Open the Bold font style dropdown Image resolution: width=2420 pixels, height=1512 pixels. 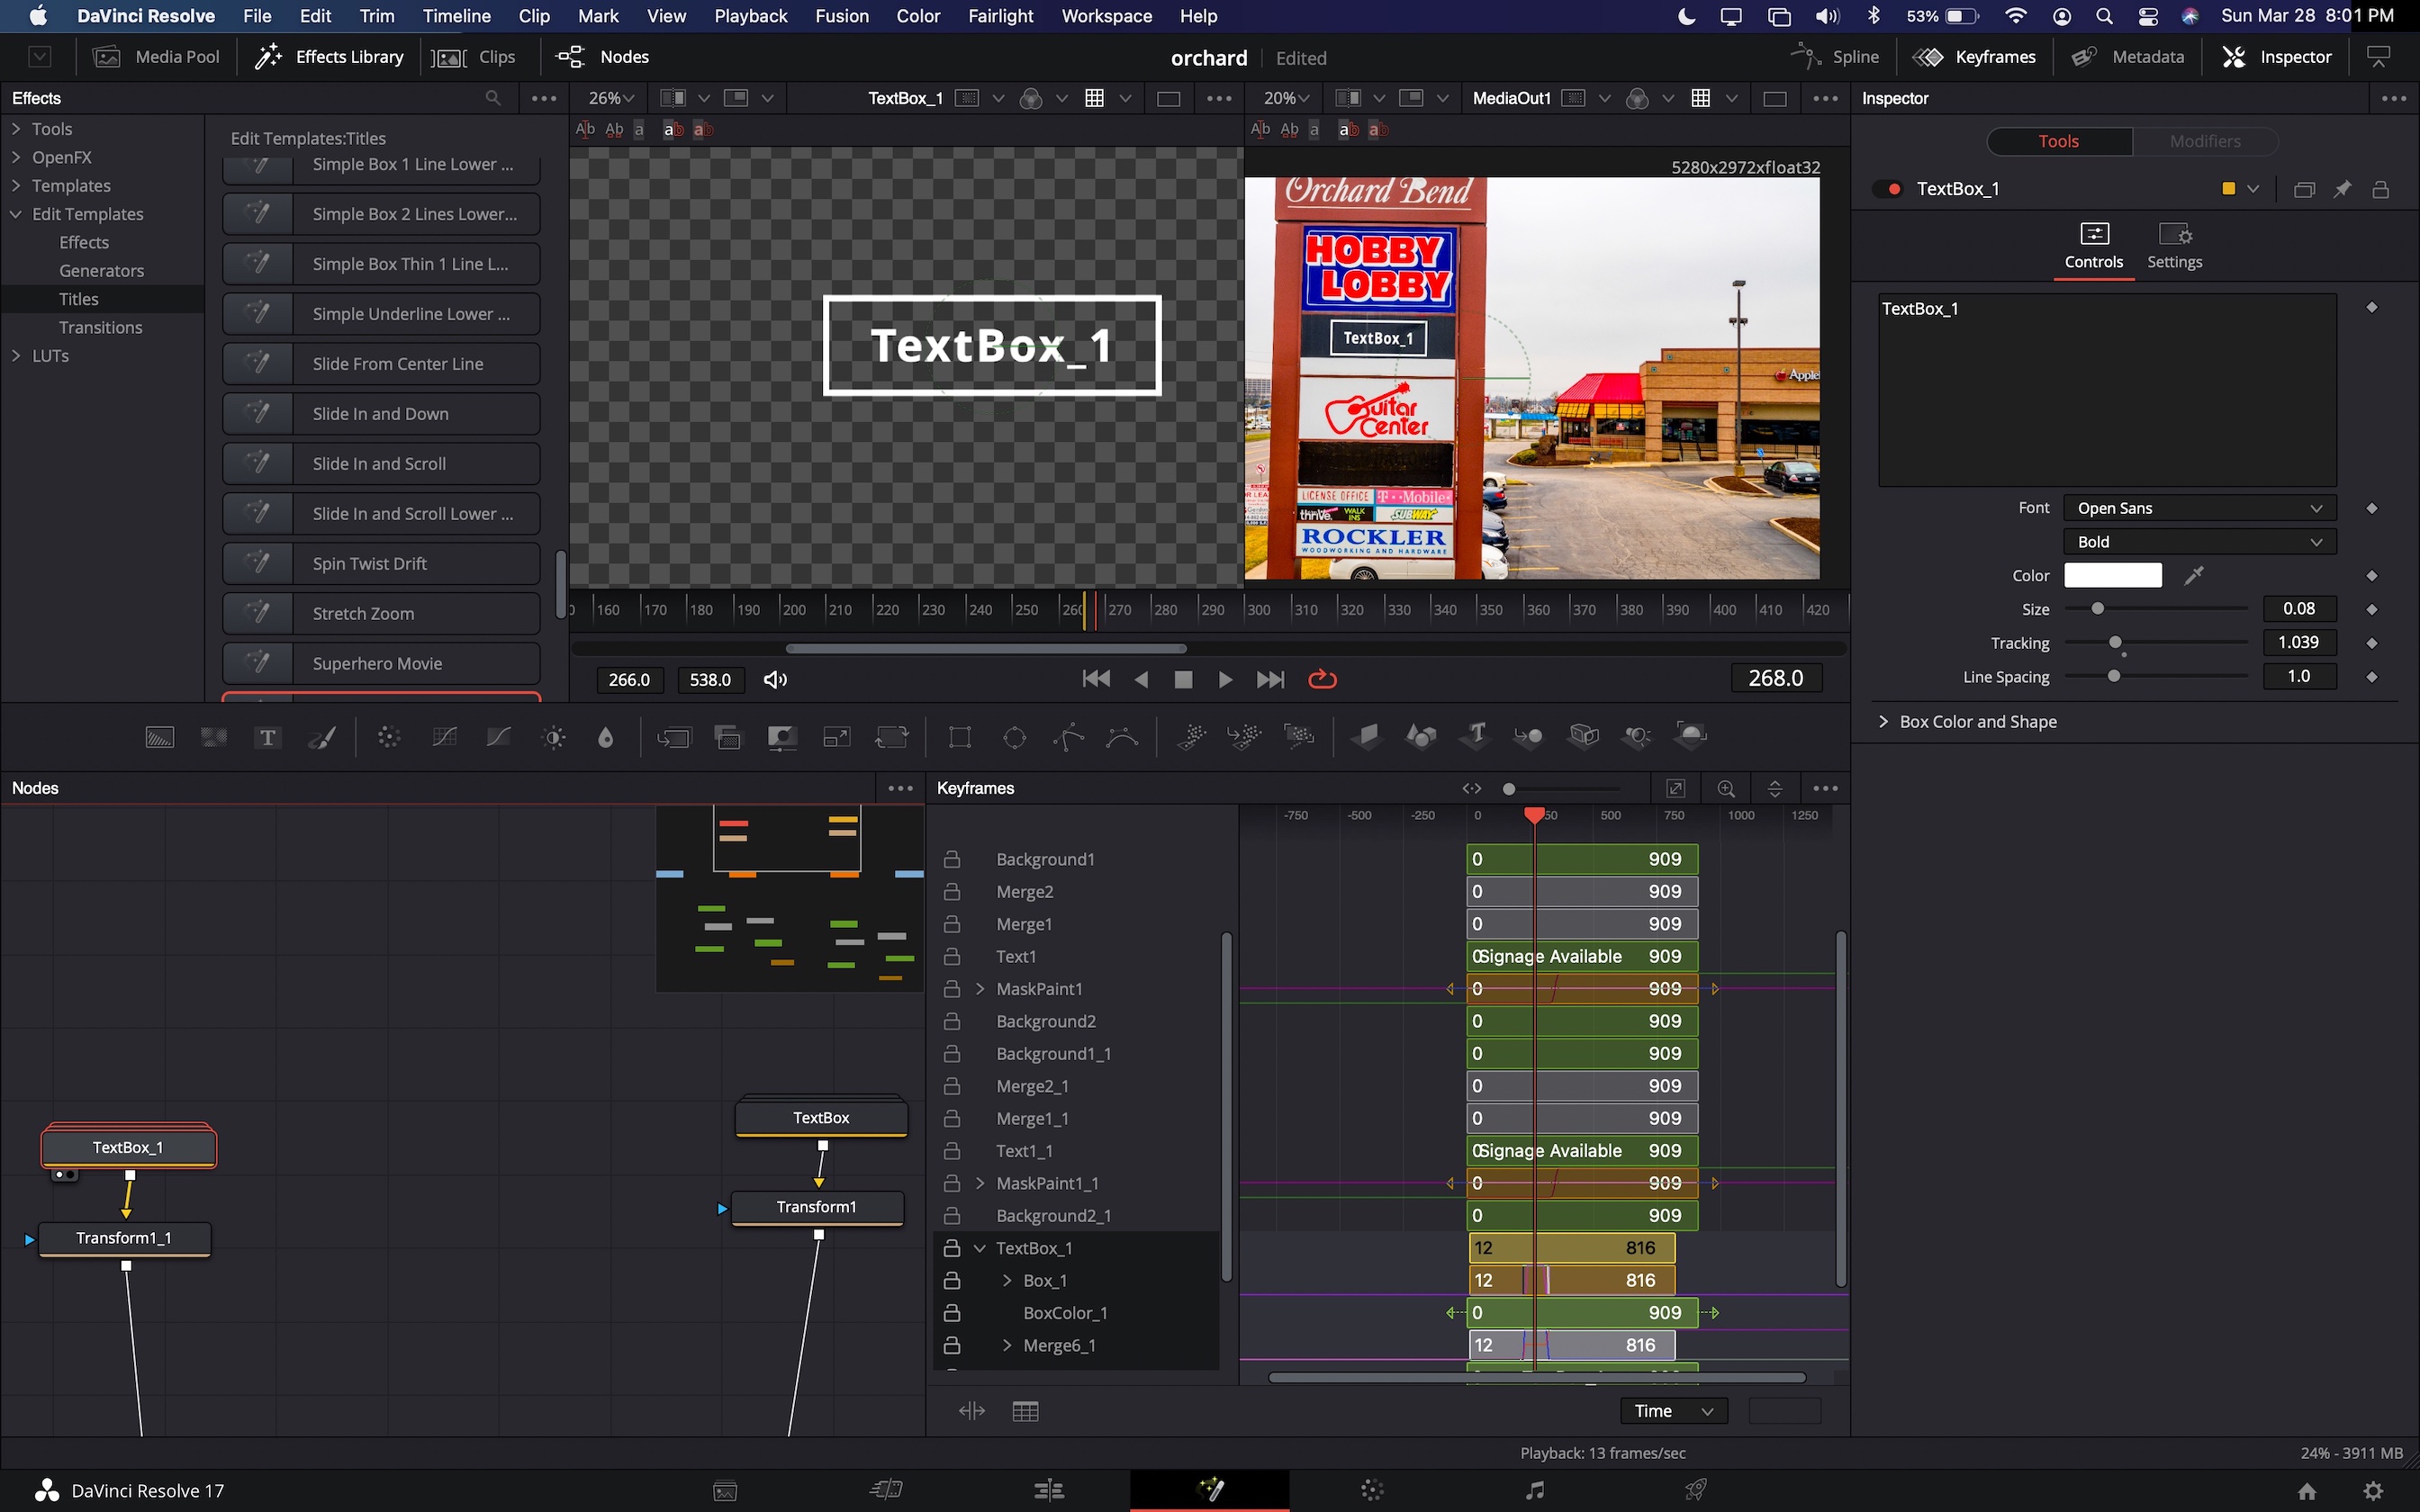(2199, 542)
